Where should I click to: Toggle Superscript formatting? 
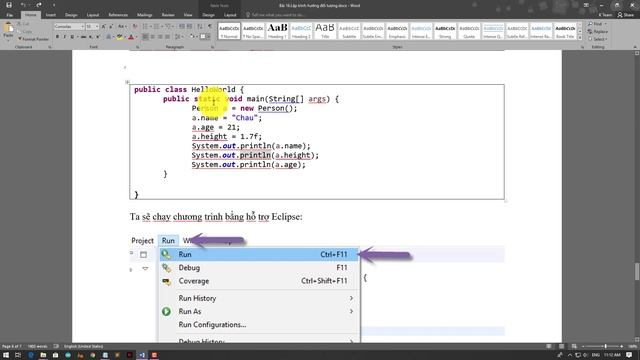98,37
